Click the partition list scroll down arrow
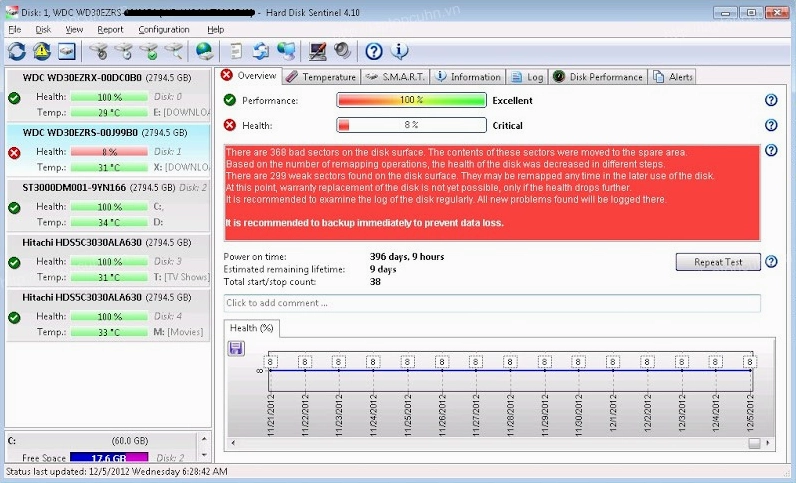796x483 pixels. point(204,455)
